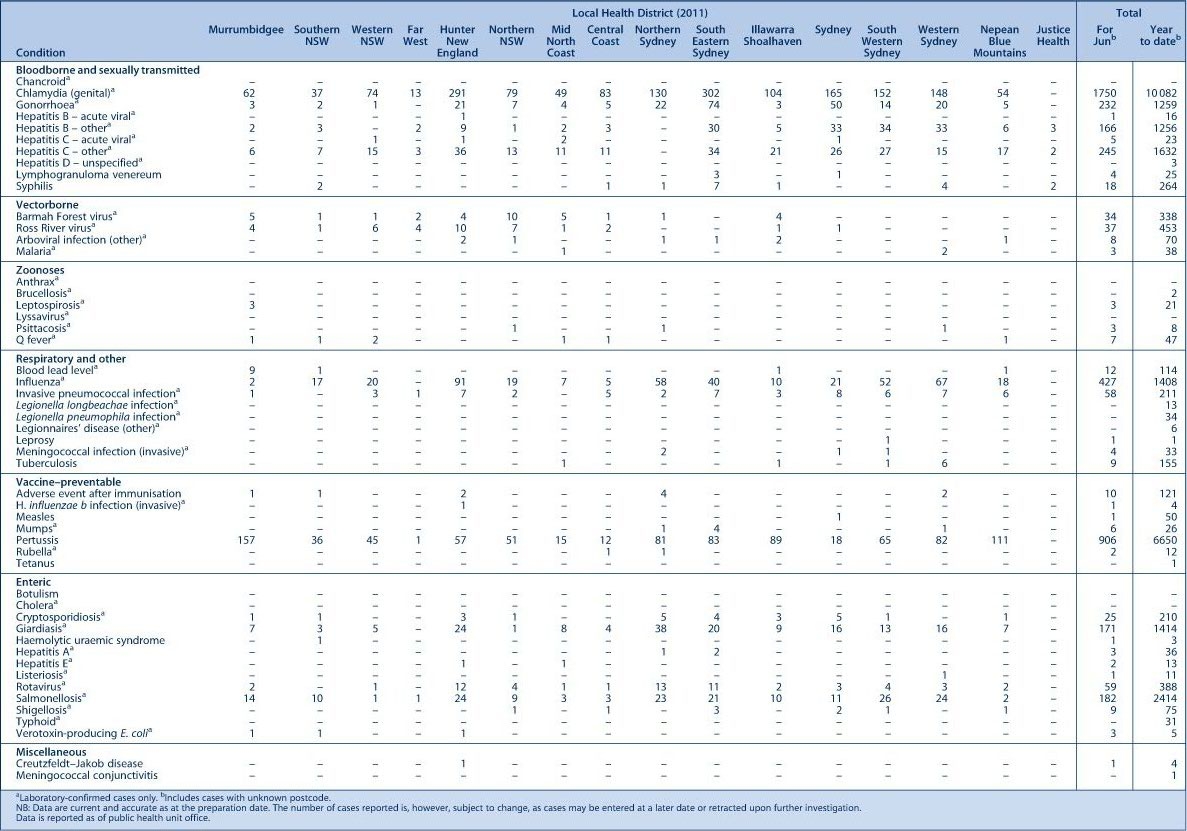Screen dimensions: 1187x831
Task: Select the Legionella pneumophila infection label
Action: 98,417
